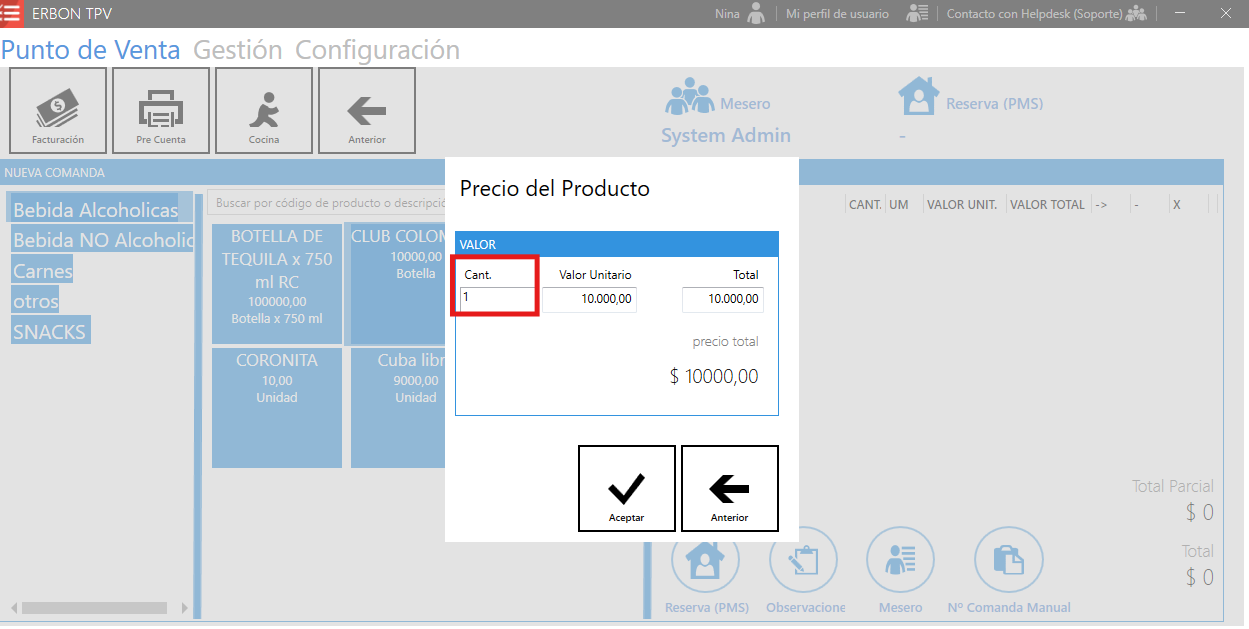Open the Observaciones clipboard icon
Screen dimensions: 1249x629
[803, 561]
